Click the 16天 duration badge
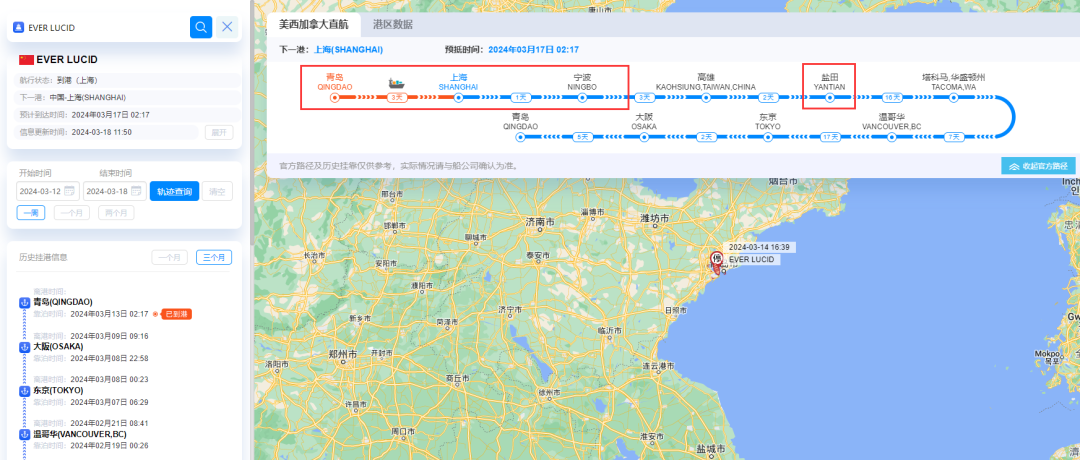The height and width of the screenshot is (460, 1080). click(893, 98)
